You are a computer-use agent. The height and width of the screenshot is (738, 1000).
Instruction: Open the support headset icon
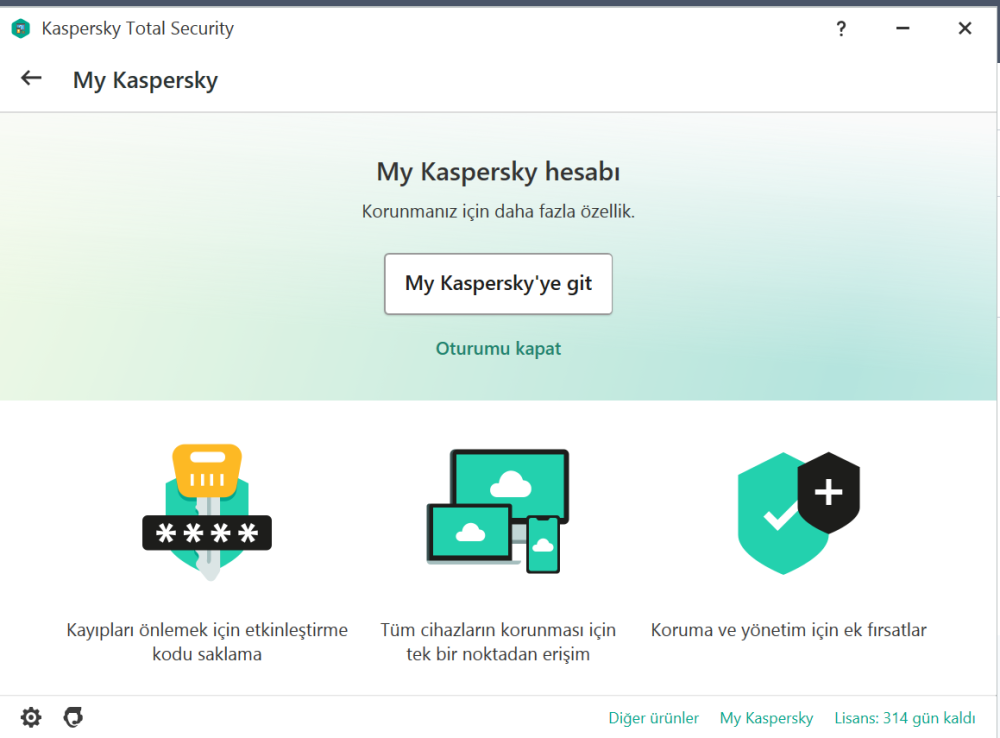73,718
